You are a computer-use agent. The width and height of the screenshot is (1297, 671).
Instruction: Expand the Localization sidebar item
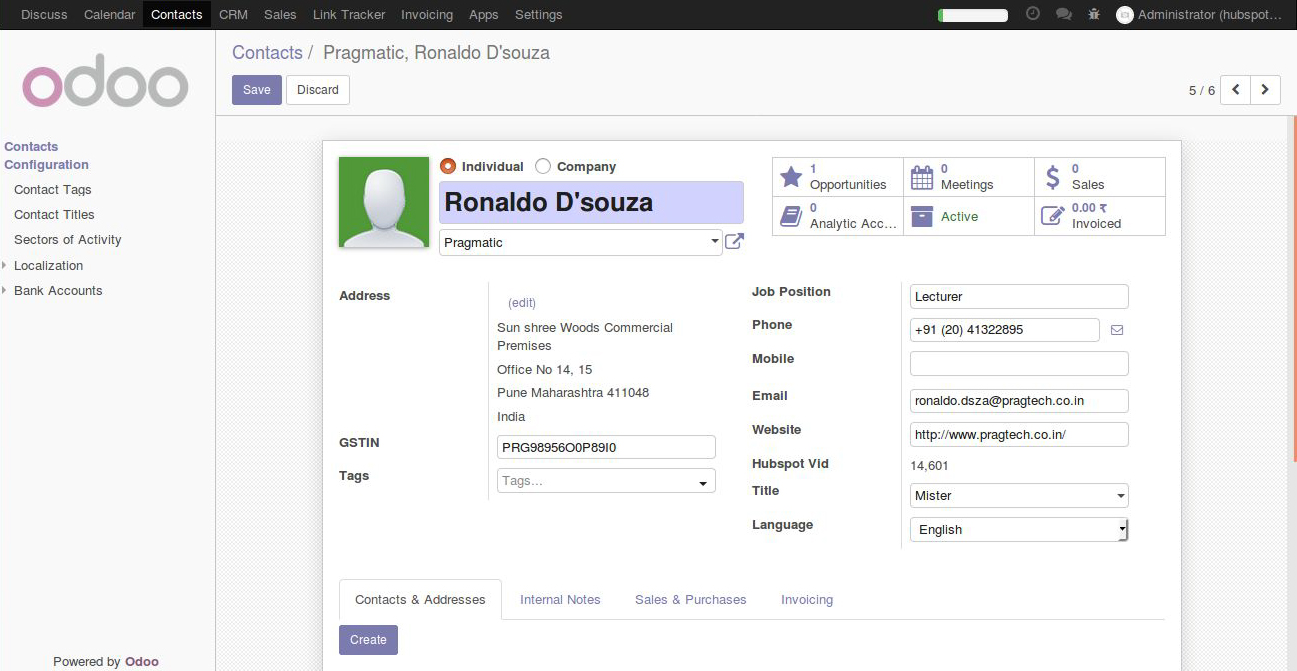pos(48,265)
